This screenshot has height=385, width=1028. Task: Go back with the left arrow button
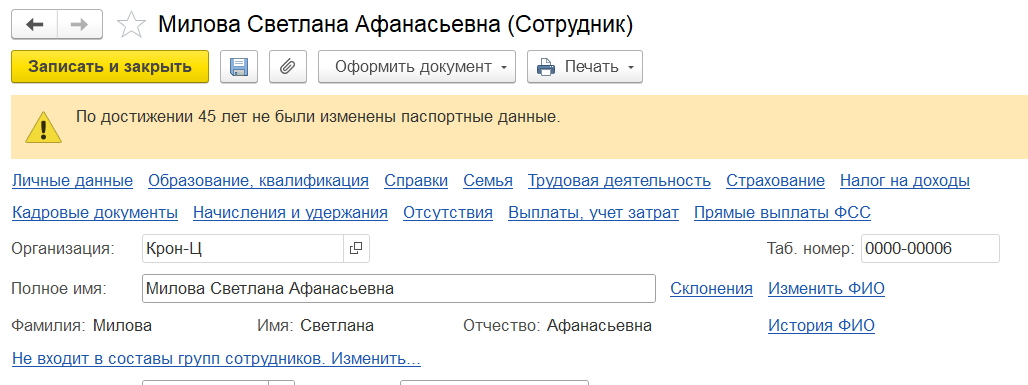point(35,25)
